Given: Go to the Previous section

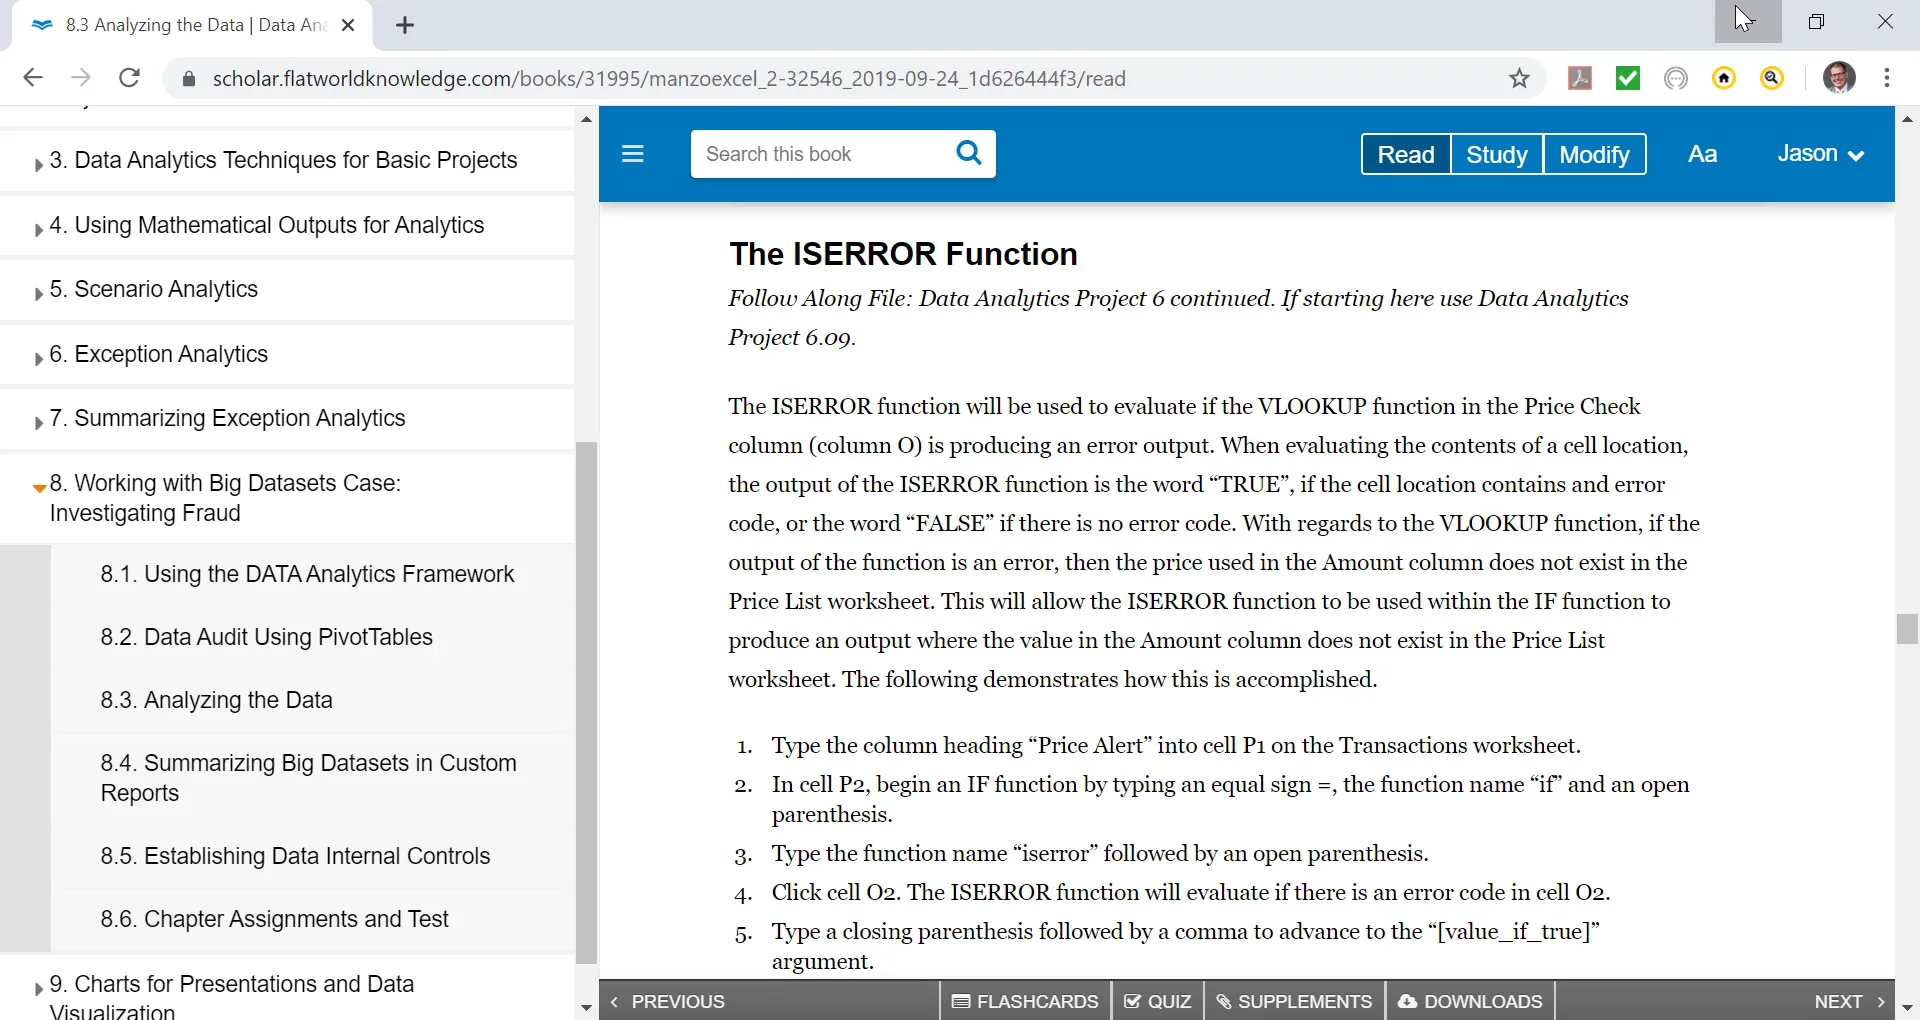Looking at the screenshot, I should tap(667, 1001).
